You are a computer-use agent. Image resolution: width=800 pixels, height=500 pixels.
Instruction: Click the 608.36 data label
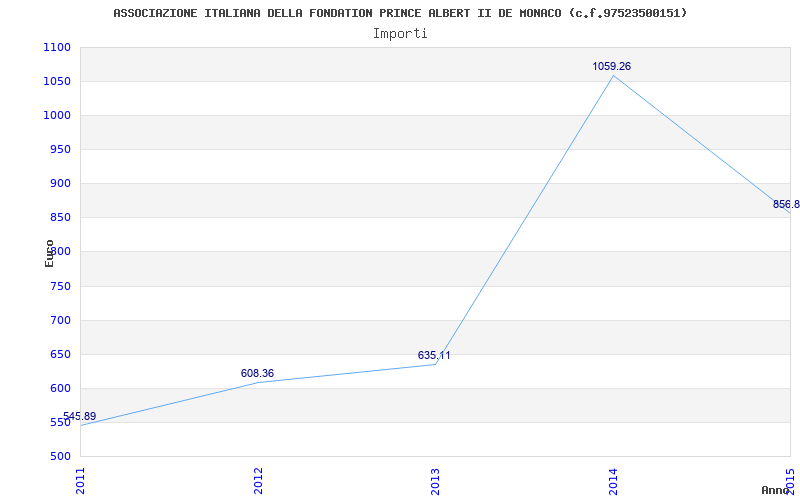[257, 373]
